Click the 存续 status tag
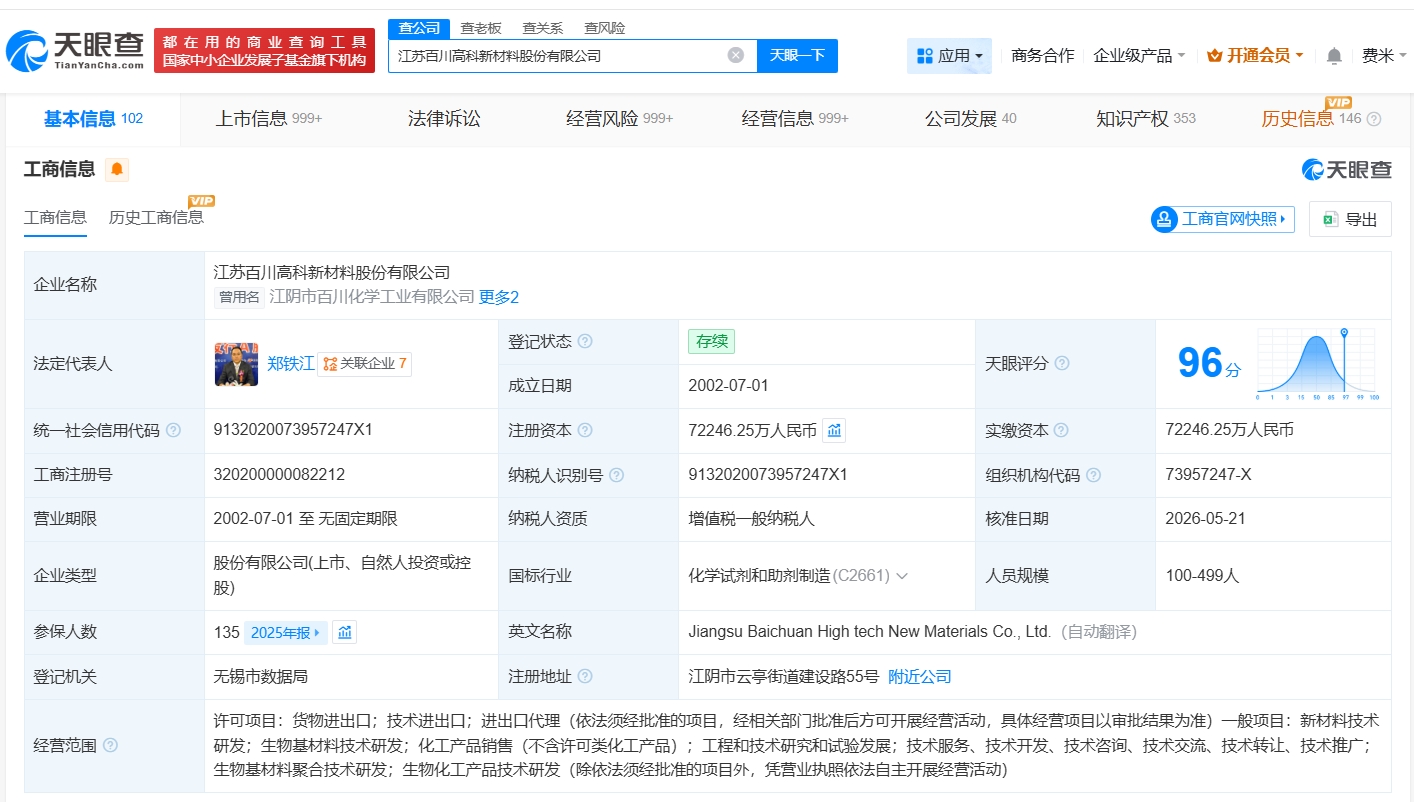 pos(711,341)
